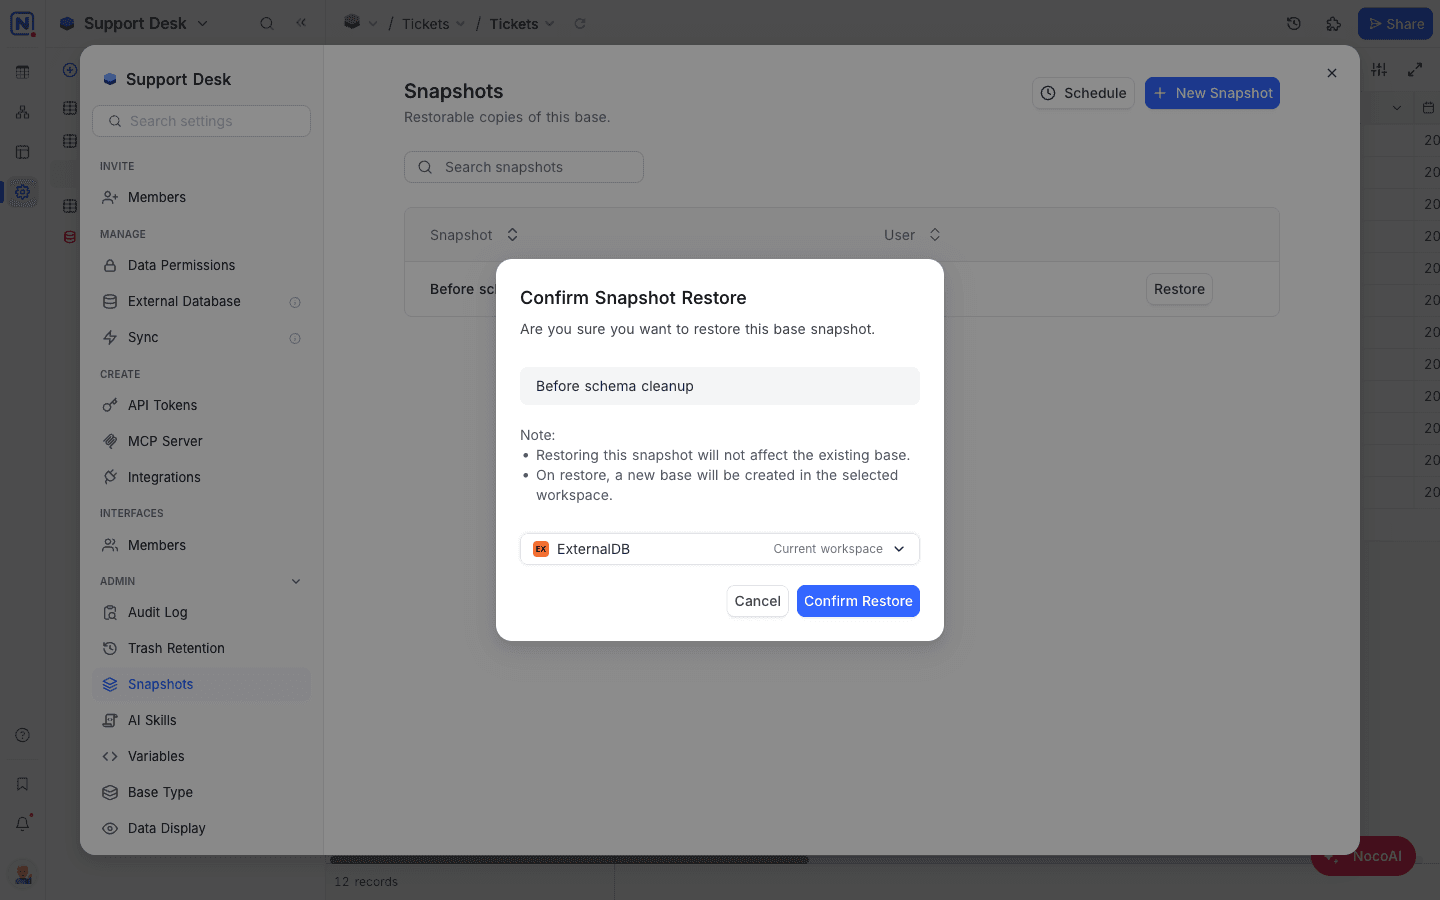Open the extensions puzzle icon
1440x900 pixels.
click(x=1333, y=23)
